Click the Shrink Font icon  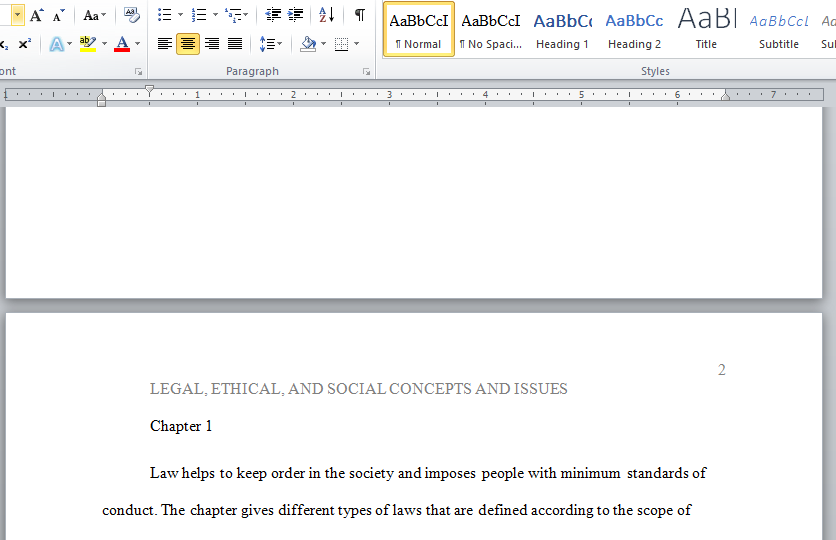[59, 15]
